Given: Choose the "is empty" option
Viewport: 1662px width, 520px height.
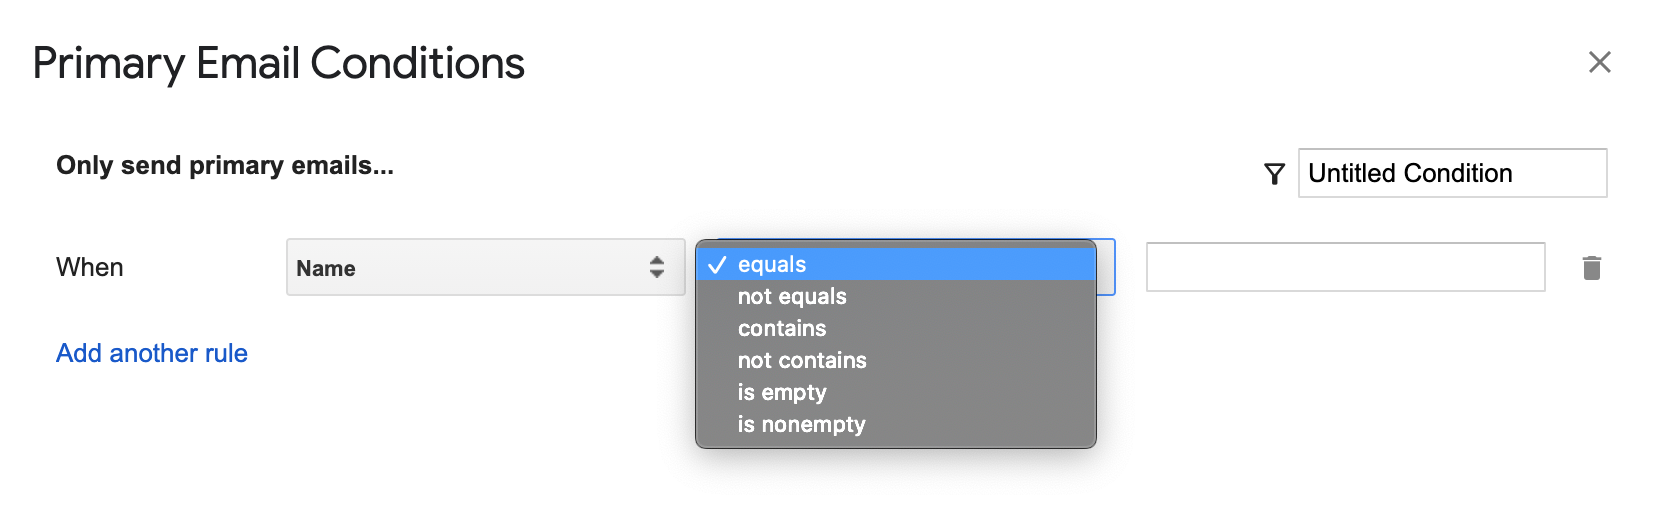Looking at the screenshot, I should pyautogui.click(x=782, y=393).
